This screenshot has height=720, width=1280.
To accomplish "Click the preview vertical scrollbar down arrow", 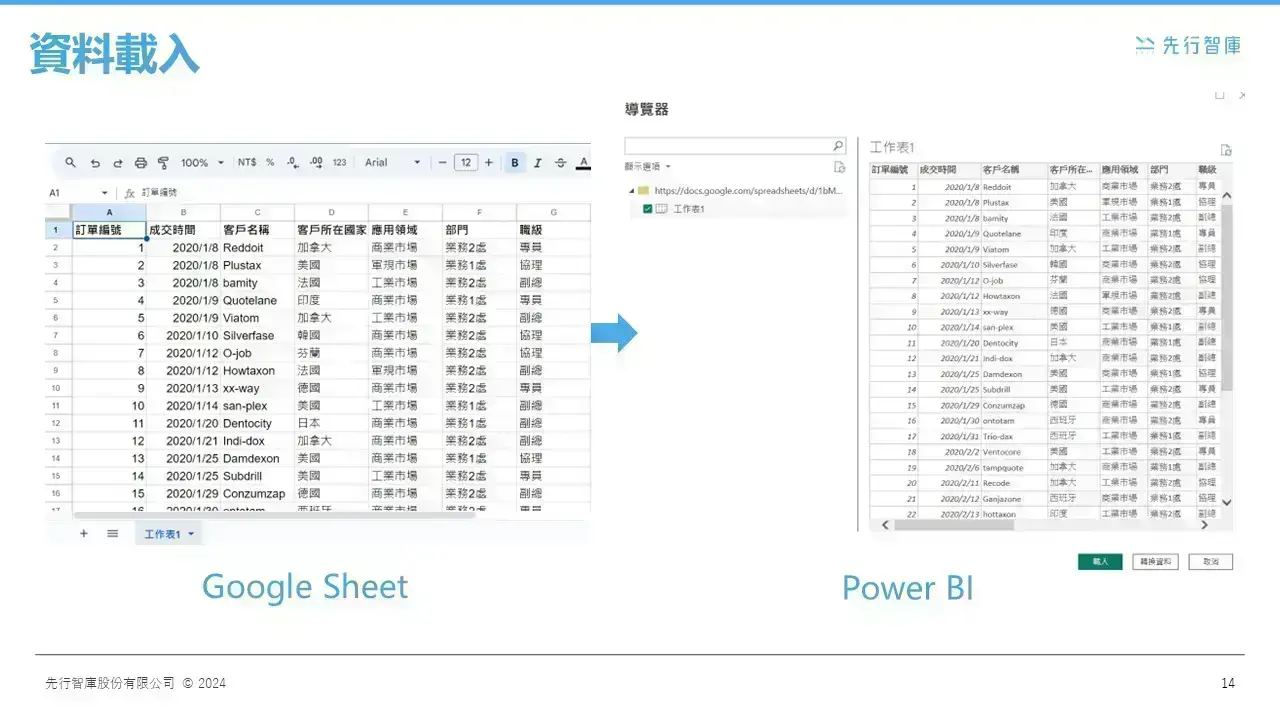I will 1228,502.
